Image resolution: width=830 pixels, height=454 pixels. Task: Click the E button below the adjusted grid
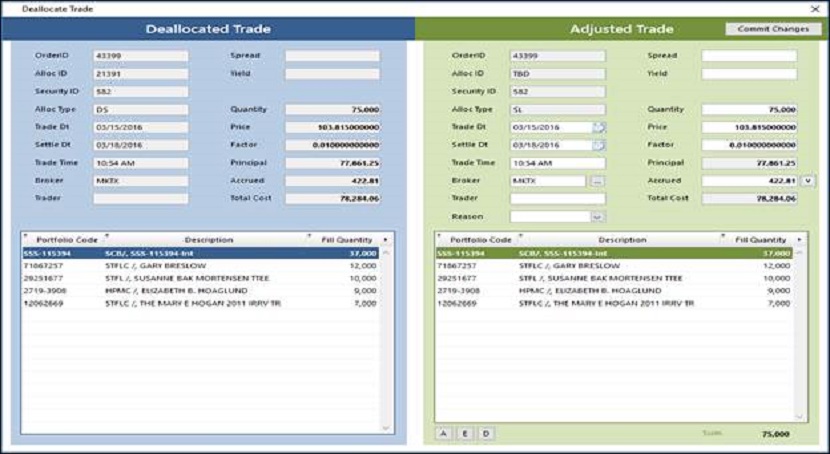point(465,433)
